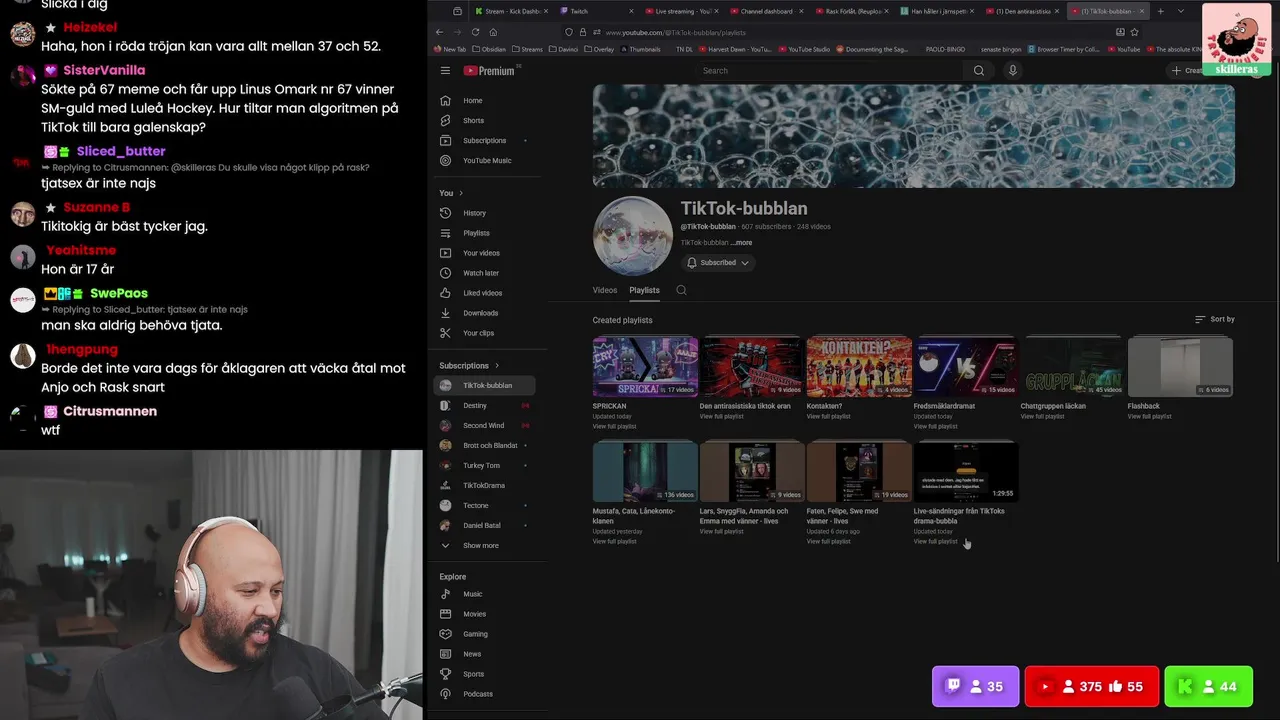The image size is (1280, 720).
Task: Open the Obsidian bookmark folder
Action: tap(489, 49)
